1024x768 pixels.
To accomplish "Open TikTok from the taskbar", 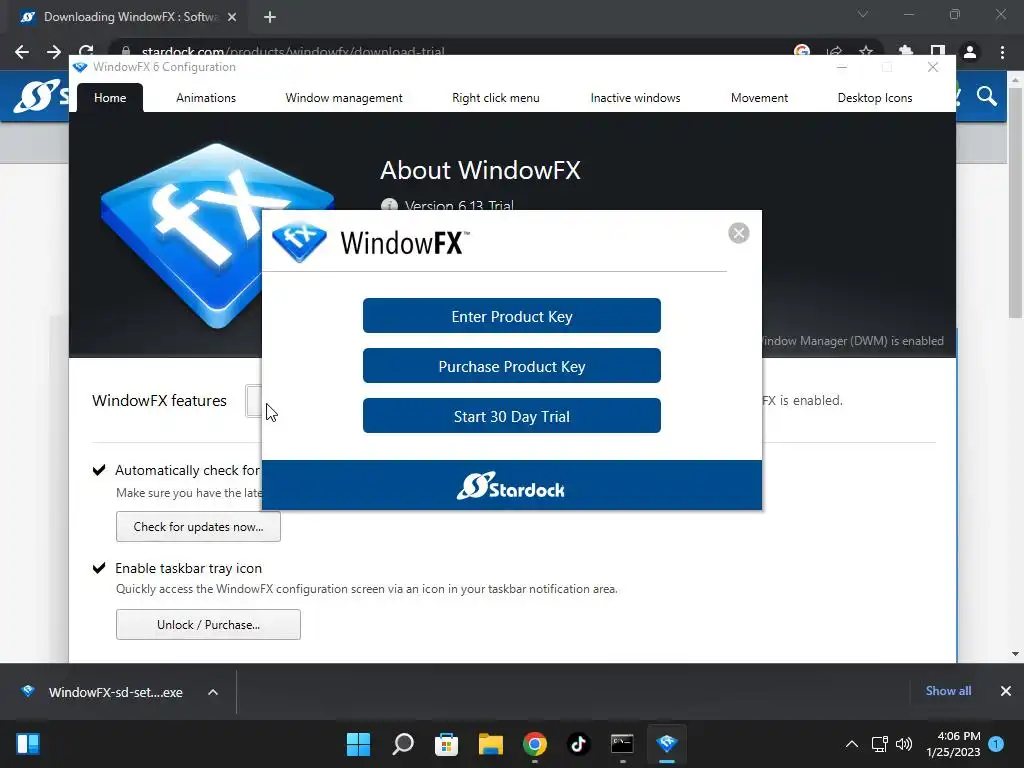I will (578, 744).
